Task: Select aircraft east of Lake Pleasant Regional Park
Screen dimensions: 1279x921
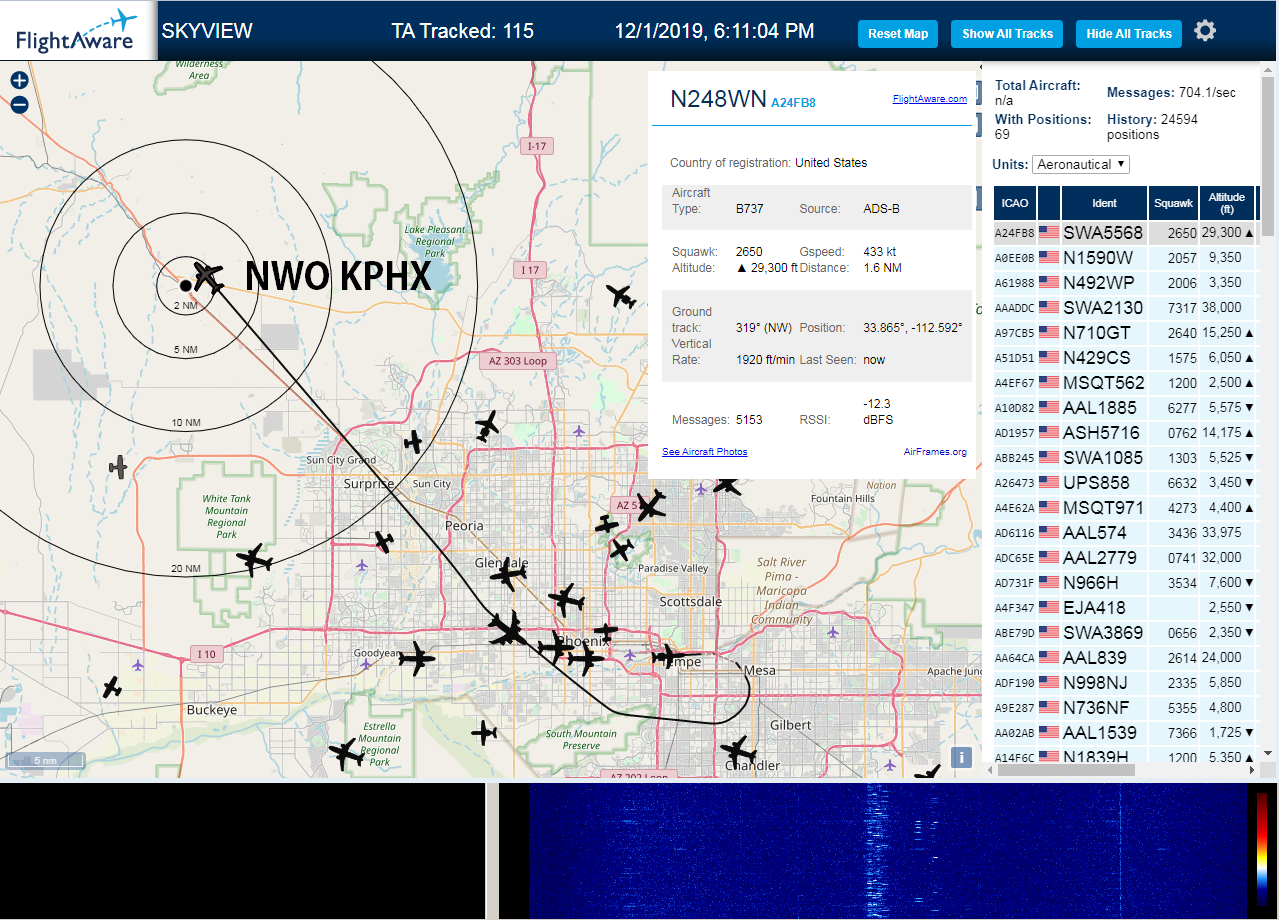Action: click(x=621, y=296)
